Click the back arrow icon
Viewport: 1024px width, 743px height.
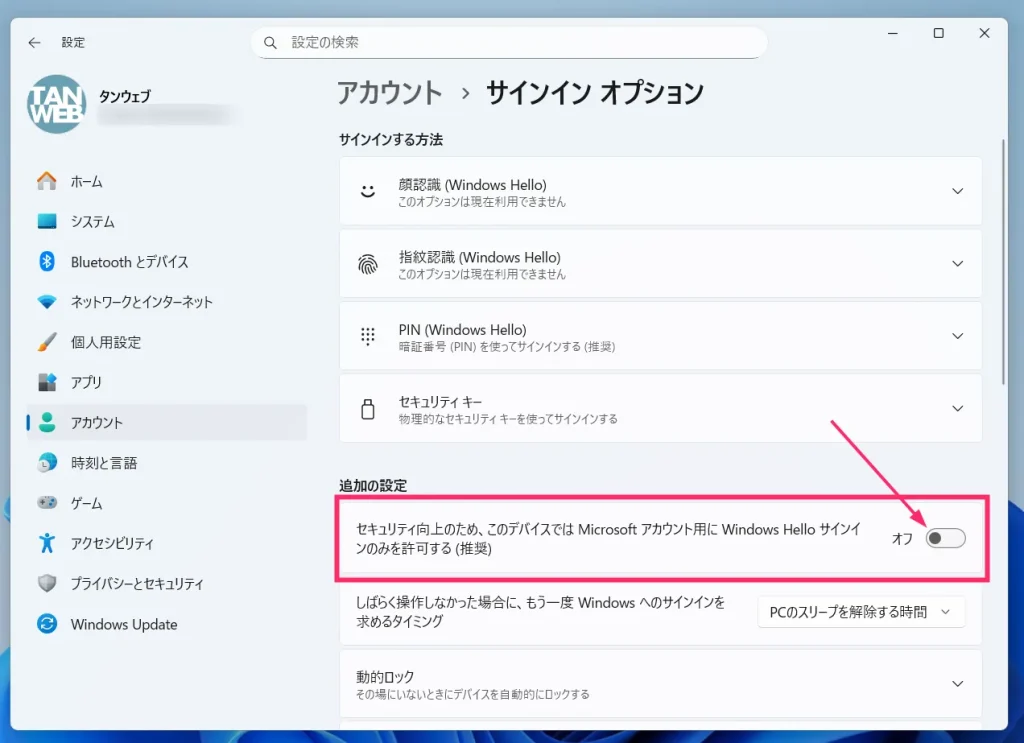click(x=34, y=42)
